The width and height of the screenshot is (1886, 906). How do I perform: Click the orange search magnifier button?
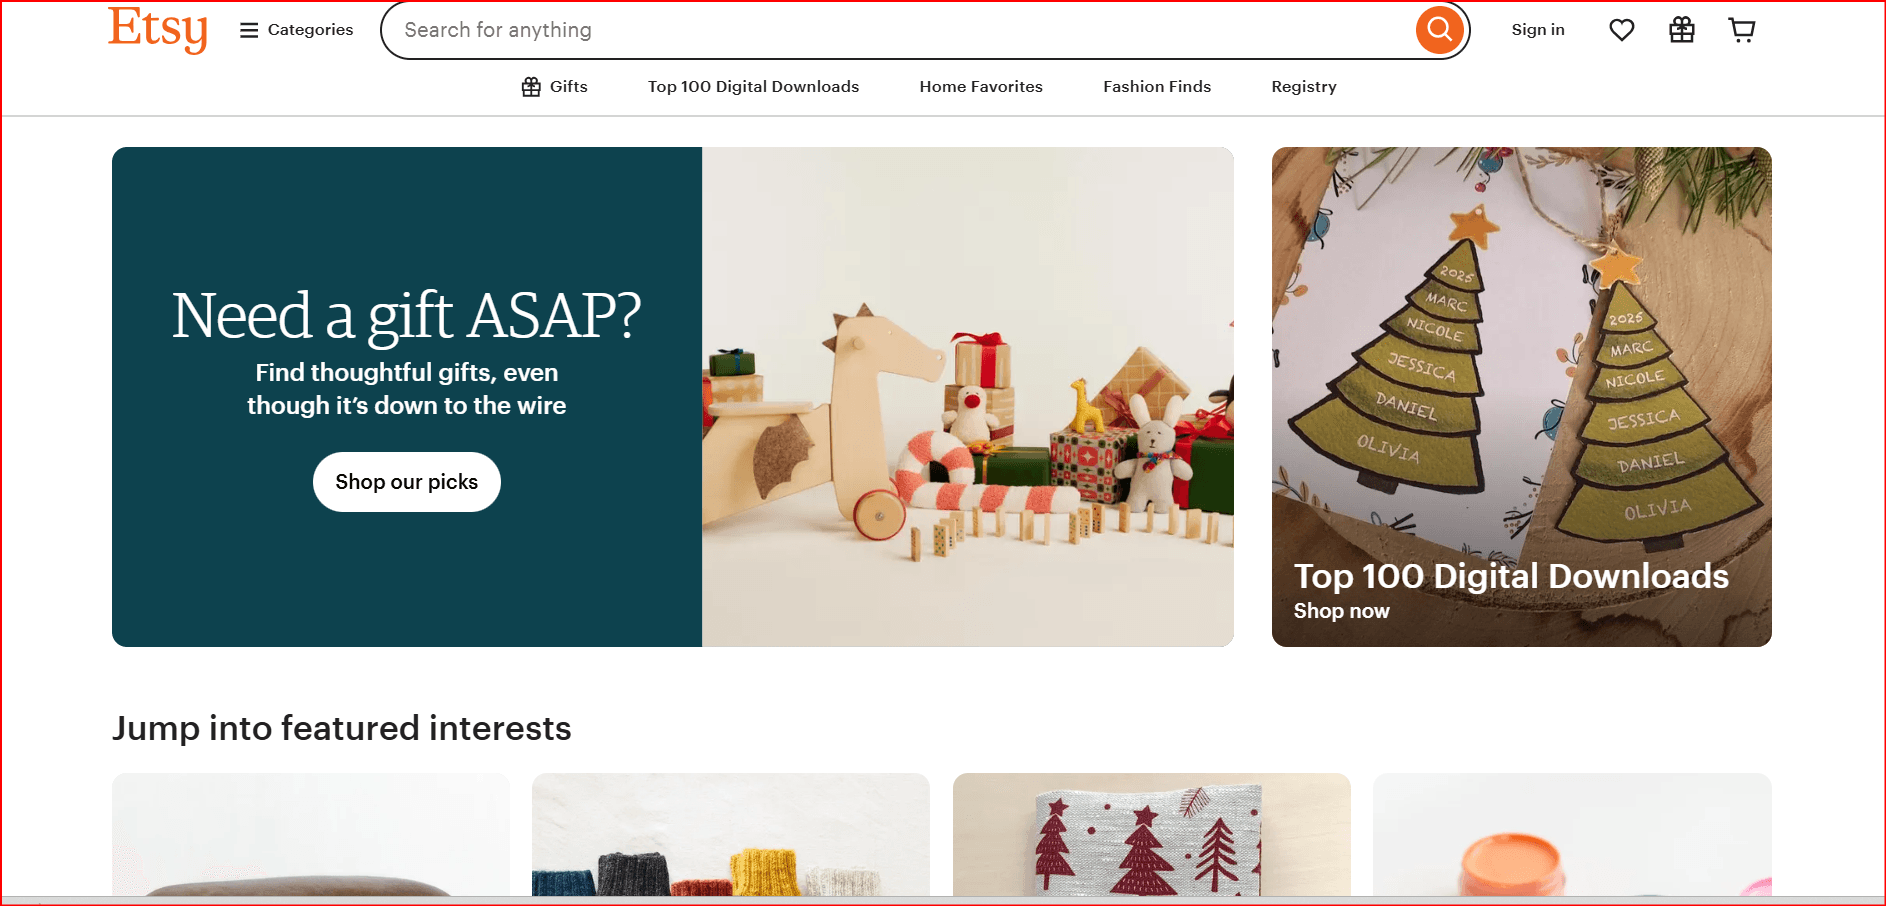click(1439, 30)
